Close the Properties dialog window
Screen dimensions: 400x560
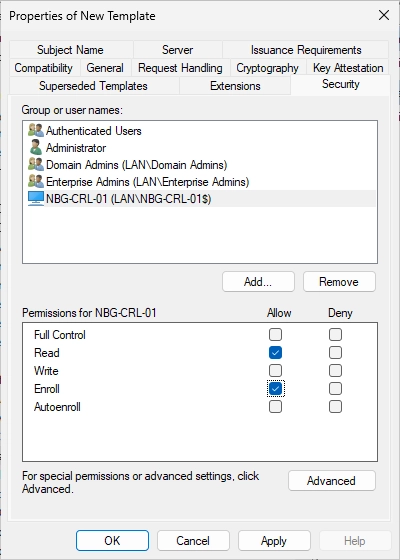coord(384,15)
